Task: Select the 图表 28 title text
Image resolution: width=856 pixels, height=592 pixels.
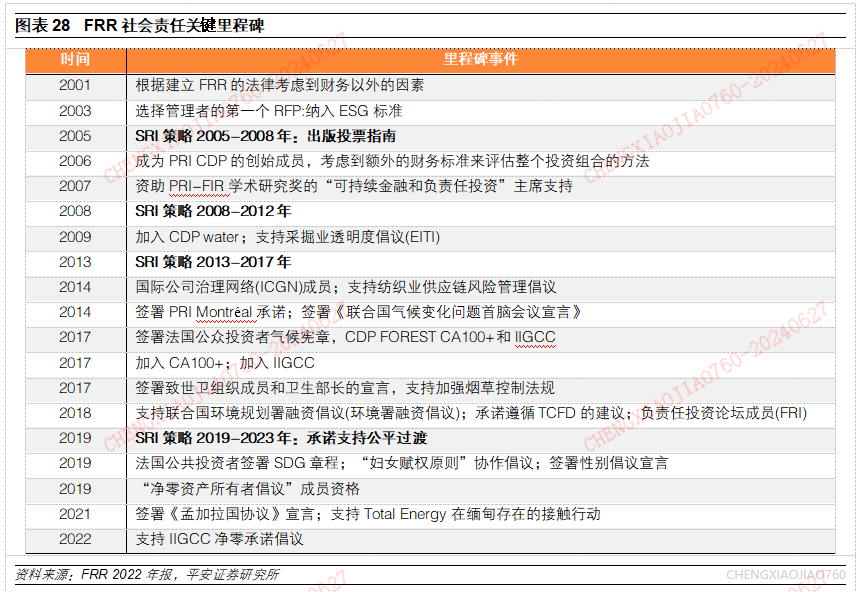Action: (x=140, y=25)
